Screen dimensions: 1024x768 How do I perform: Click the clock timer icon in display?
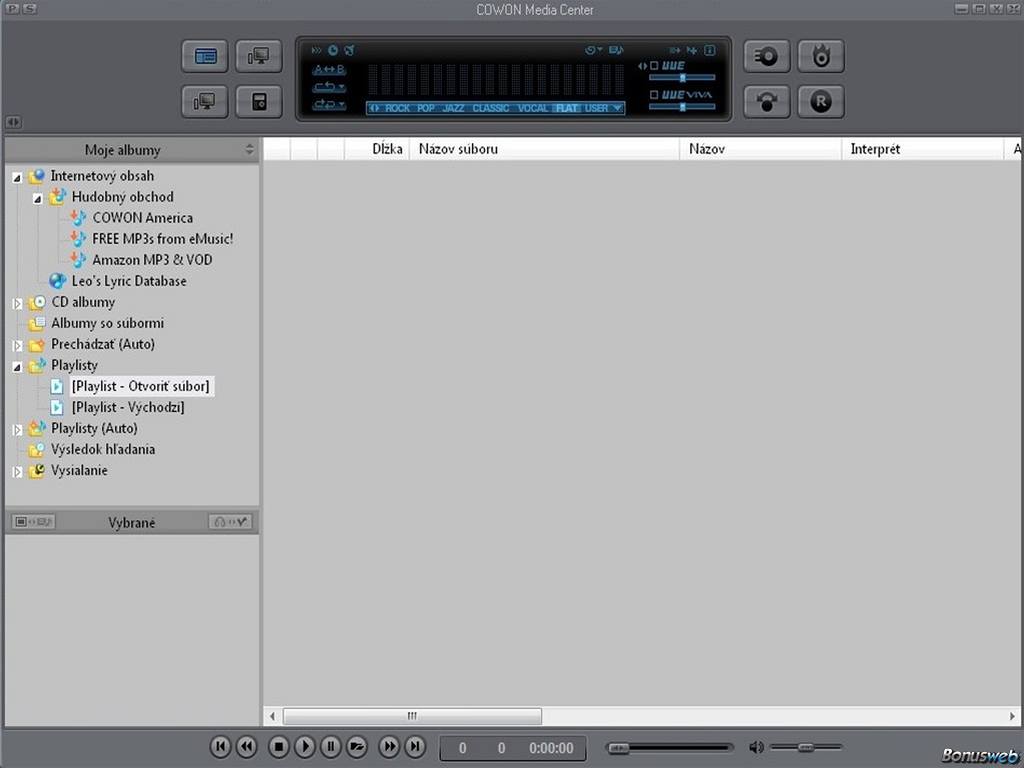(x=333, y=50)
